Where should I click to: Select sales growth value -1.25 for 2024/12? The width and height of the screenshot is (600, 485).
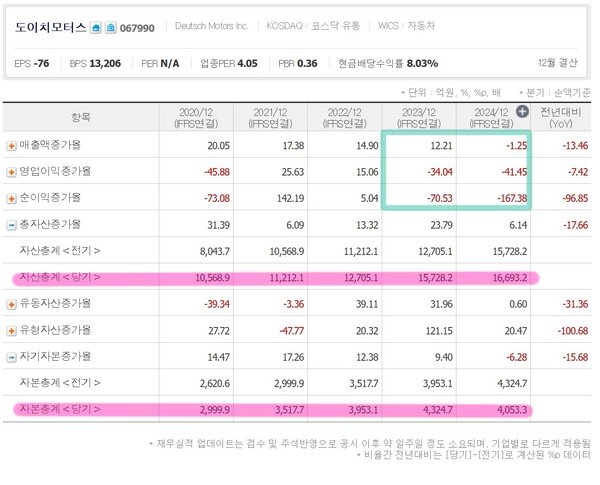coord(516,146)
